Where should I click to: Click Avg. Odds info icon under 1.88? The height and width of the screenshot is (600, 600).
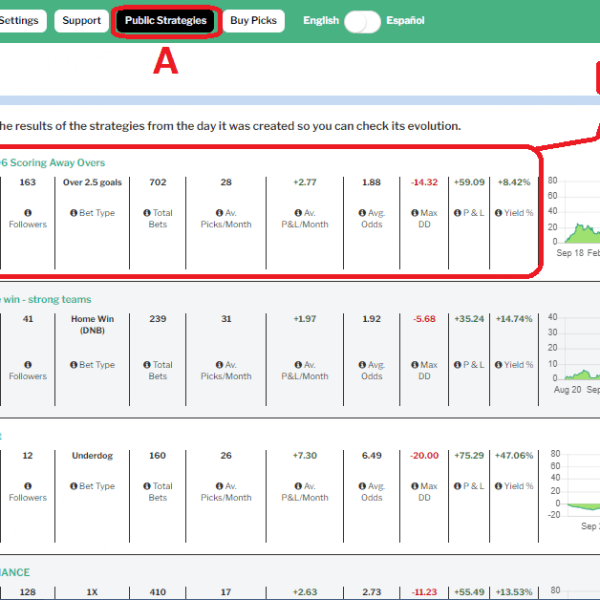(x=362, y=213)
